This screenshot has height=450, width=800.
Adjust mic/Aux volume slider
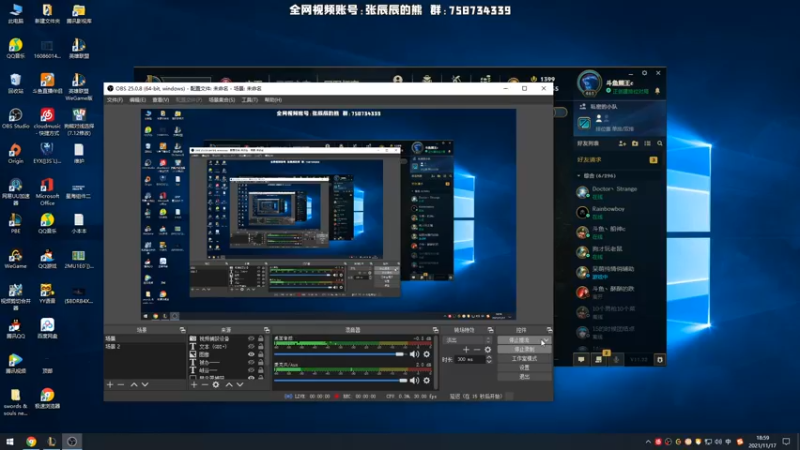pos(341,380)
